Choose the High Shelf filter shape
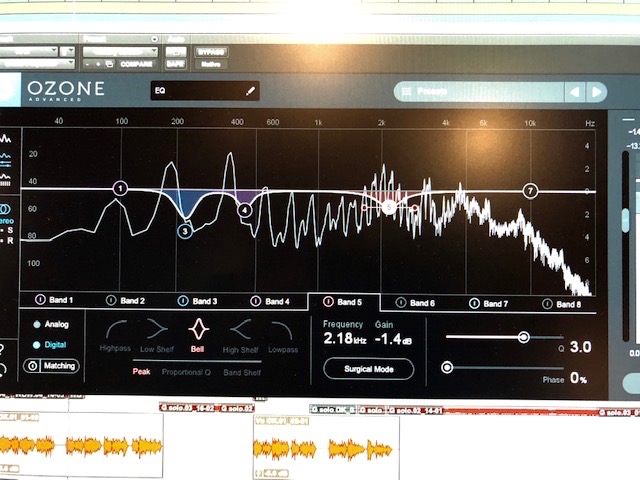640x480 pixels. click(240, 336)
